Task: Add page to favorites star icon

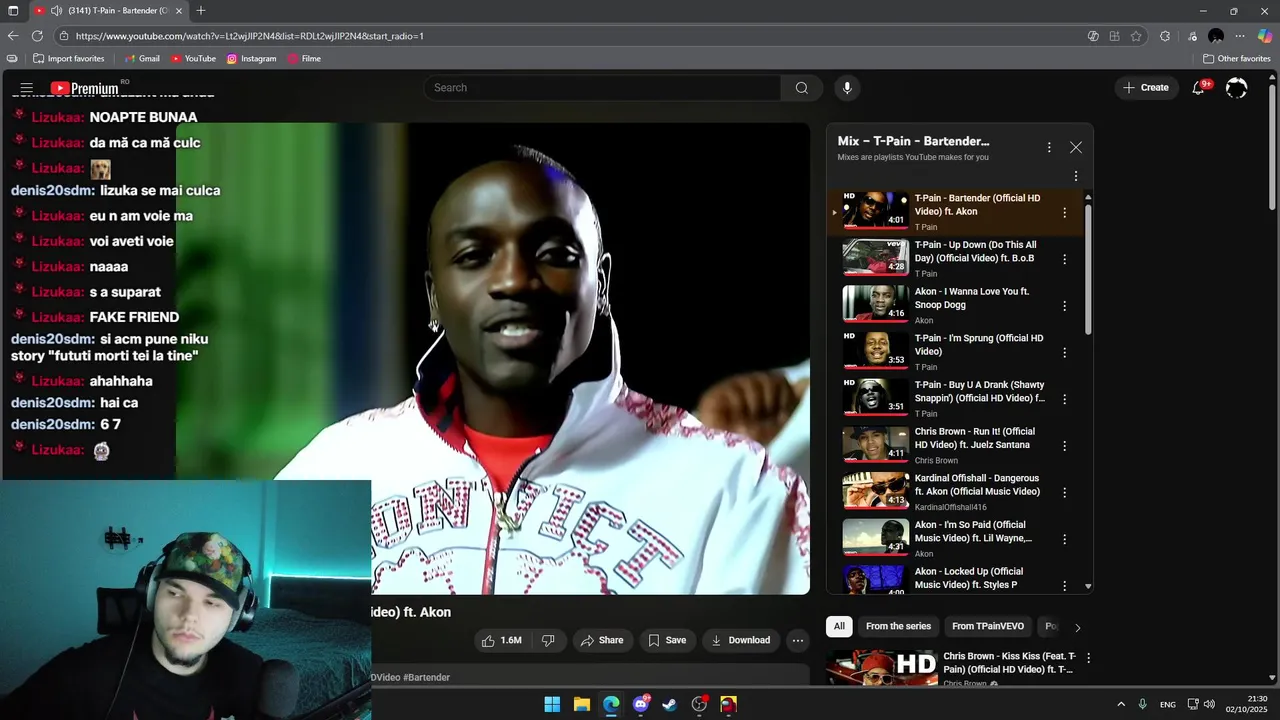Action: tap(1136, 36)
